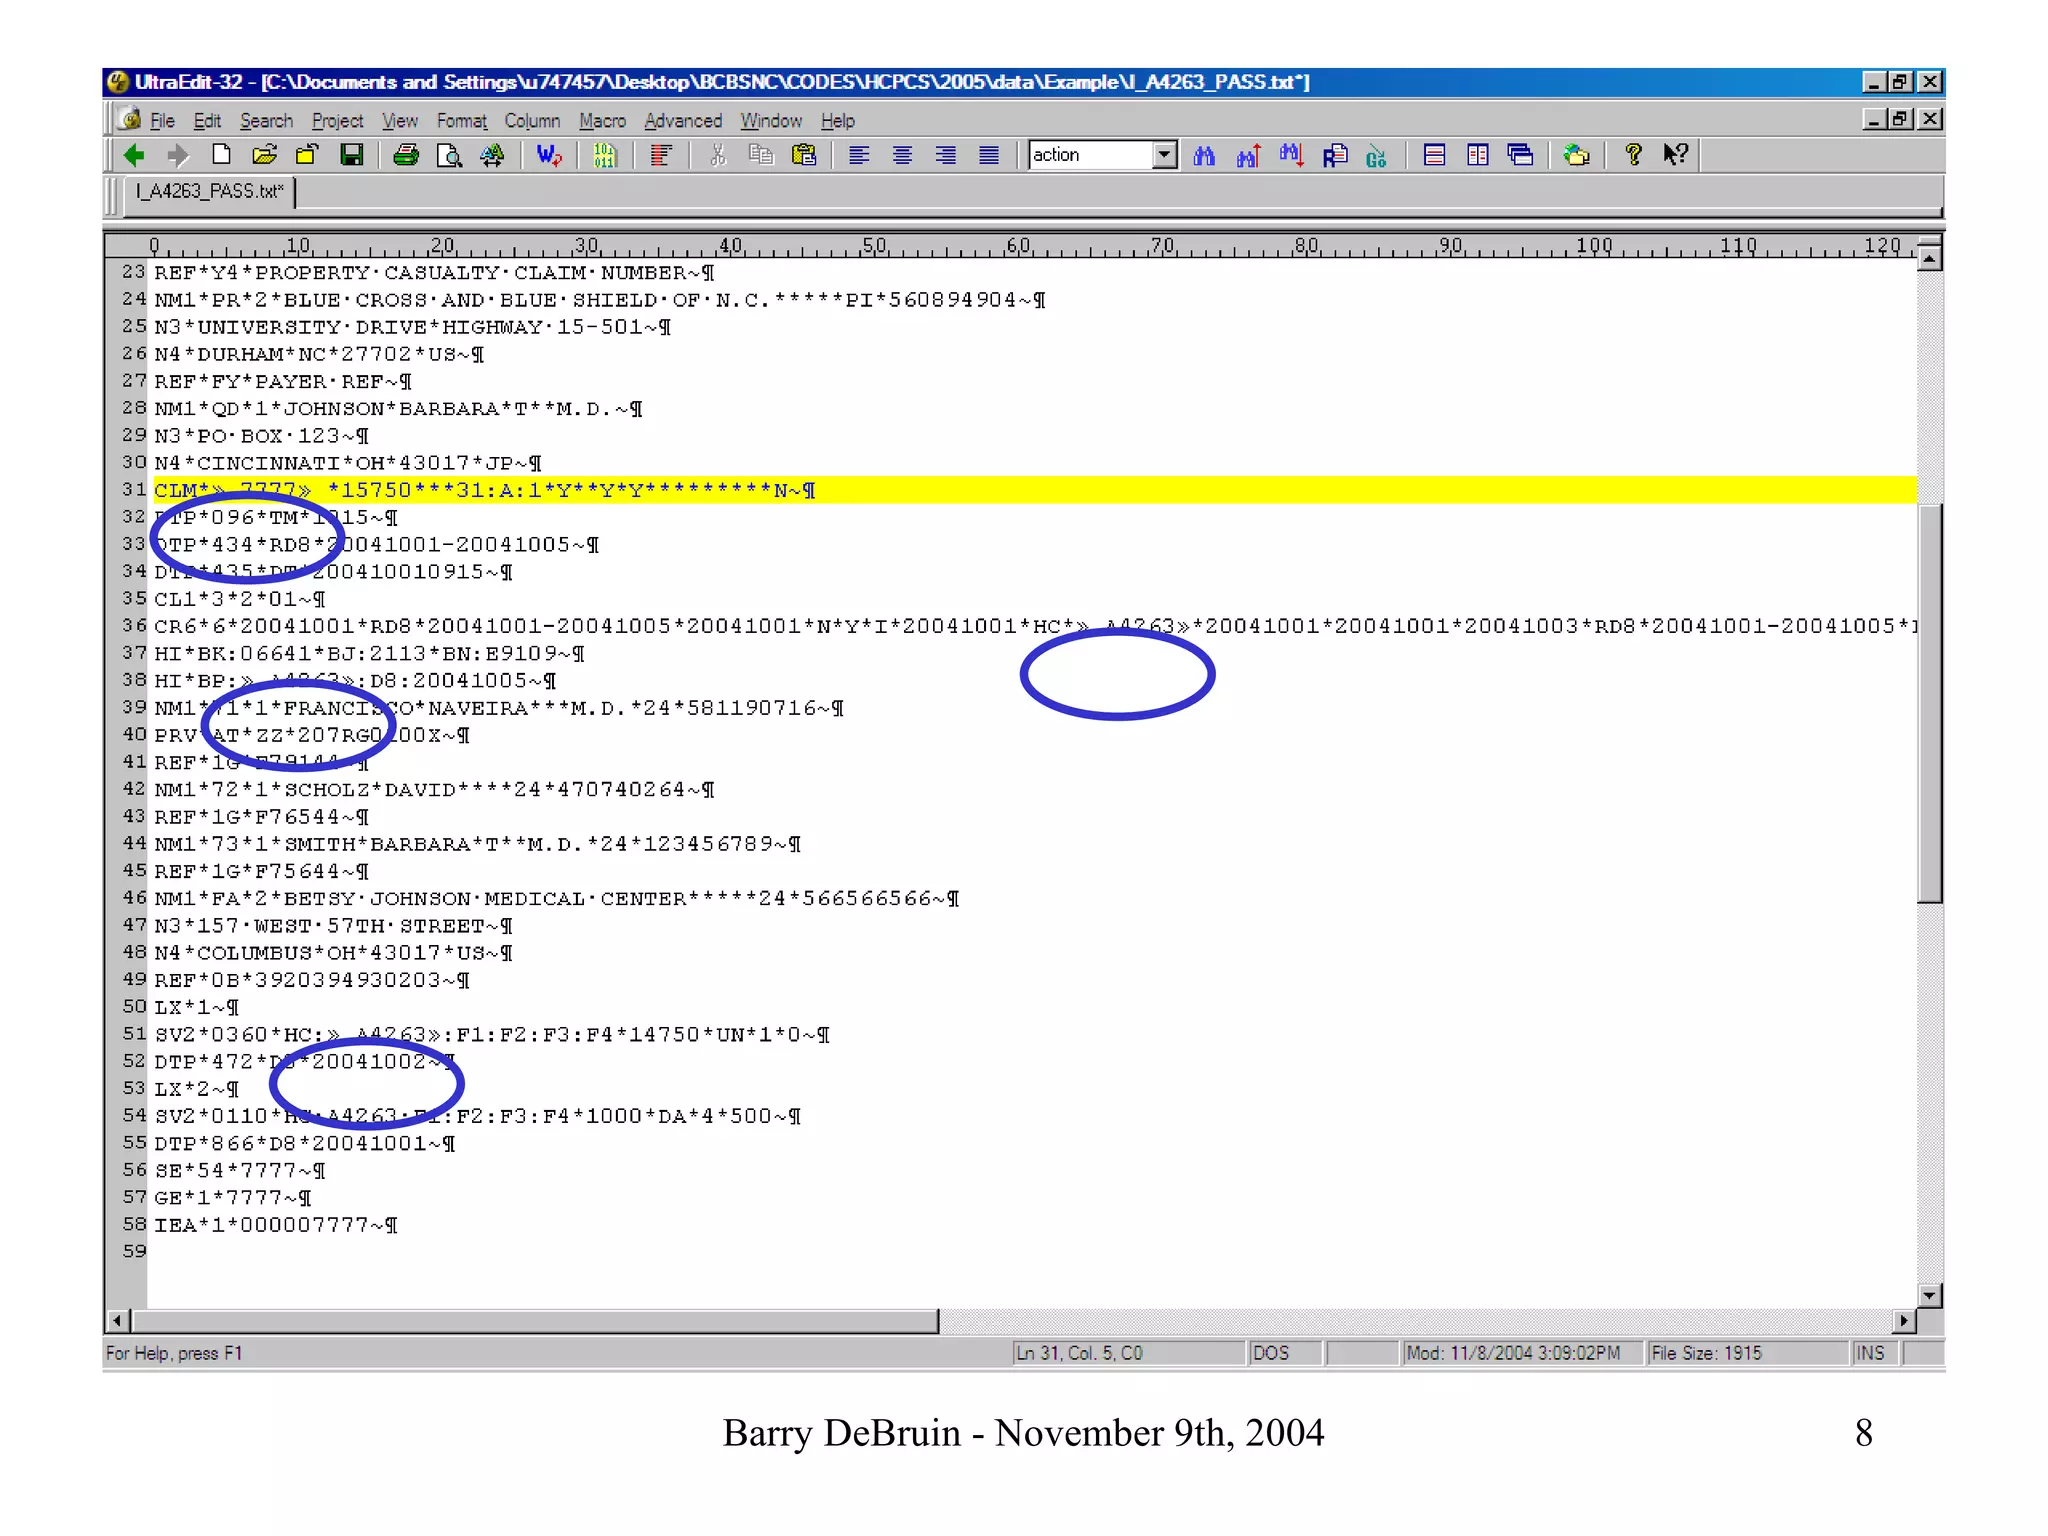Open the Column menu

[532, 121]
